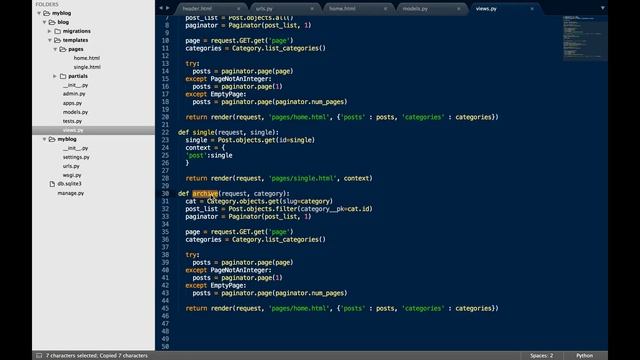Collapse the inner myblog folder triangle

point(44,139)
